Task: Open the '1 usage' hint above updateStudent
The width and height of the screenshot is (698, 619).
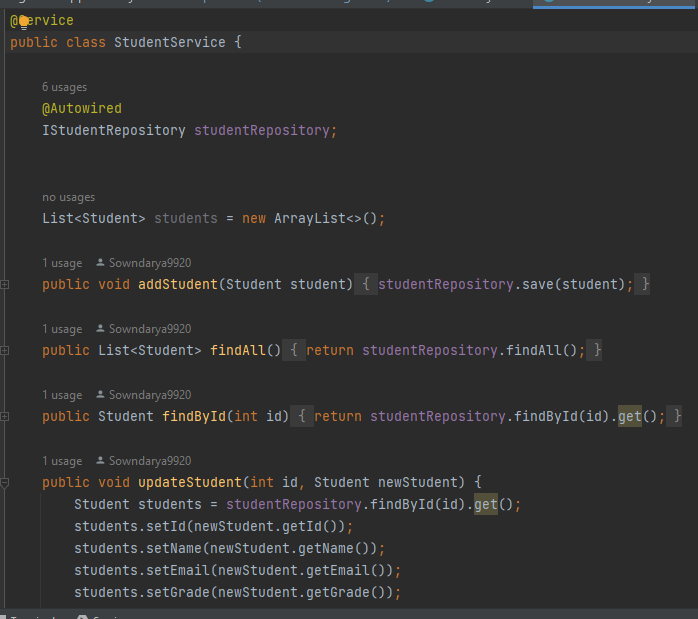Action: (62, 461)
